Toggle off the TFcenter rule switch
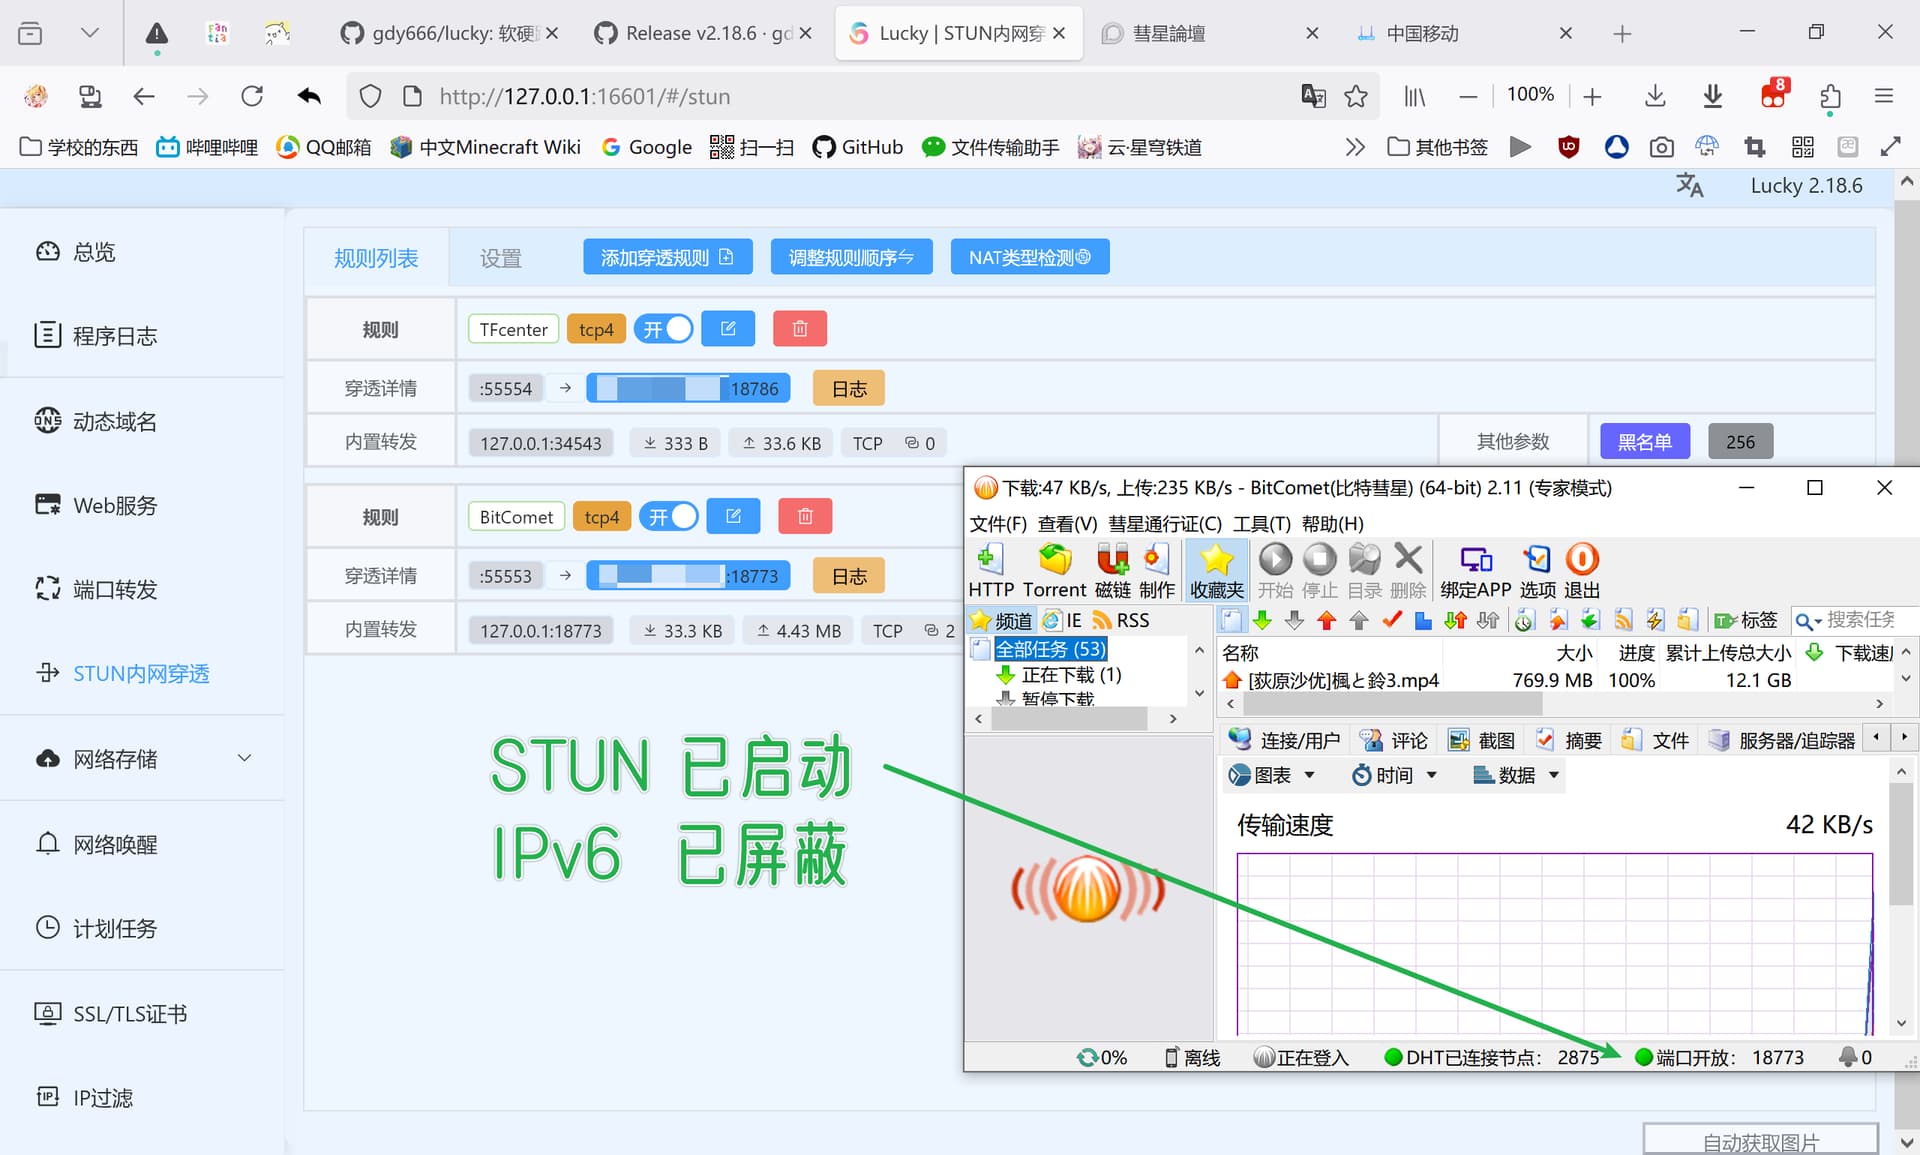This screenshot has height=1155, width=1920. click(x=664, y=329)
